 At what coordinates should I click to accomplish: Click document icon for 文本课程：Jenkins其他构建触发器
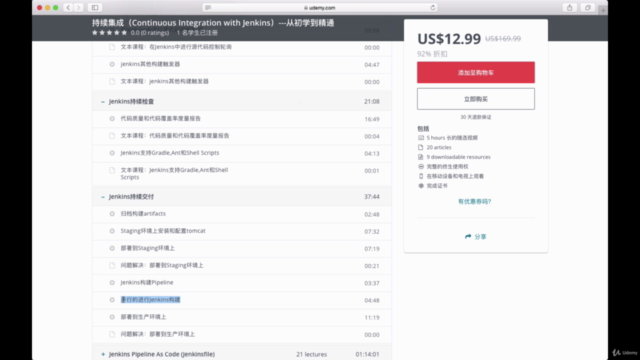tap(112, 81)
